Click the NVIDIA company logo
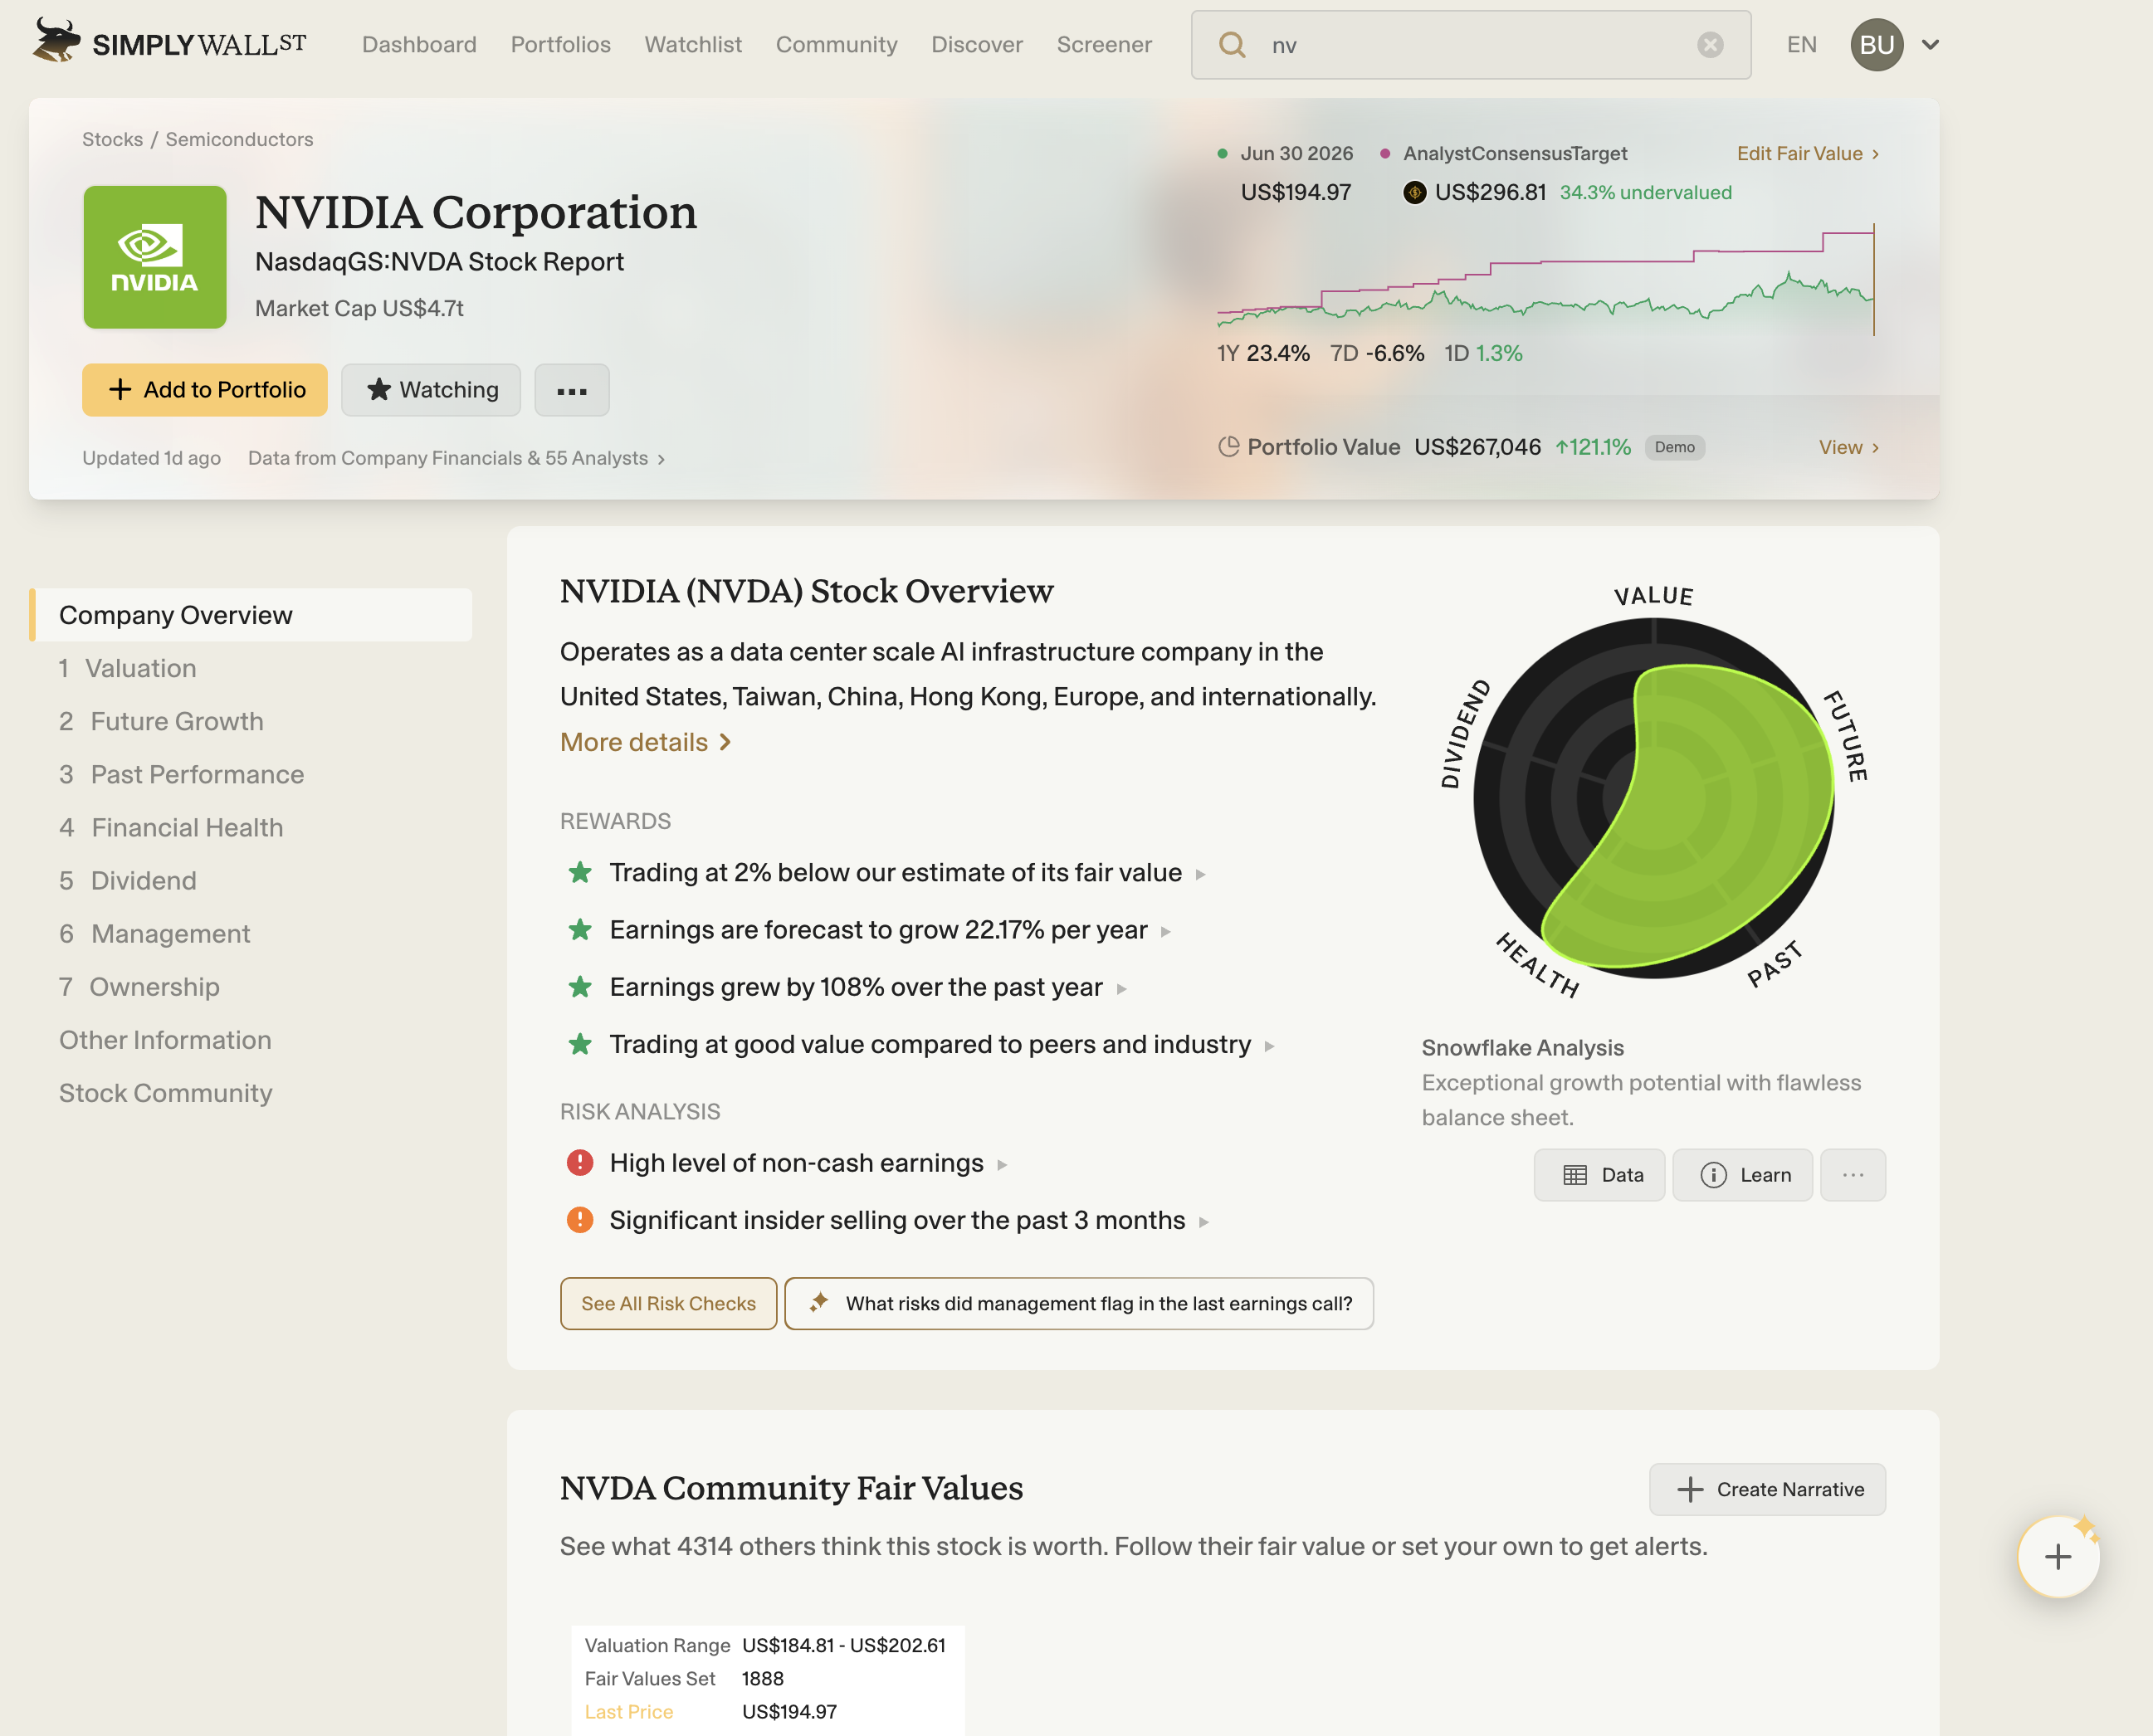Viewport: 2153px width, 1736px height. click(x=155, y=257)
